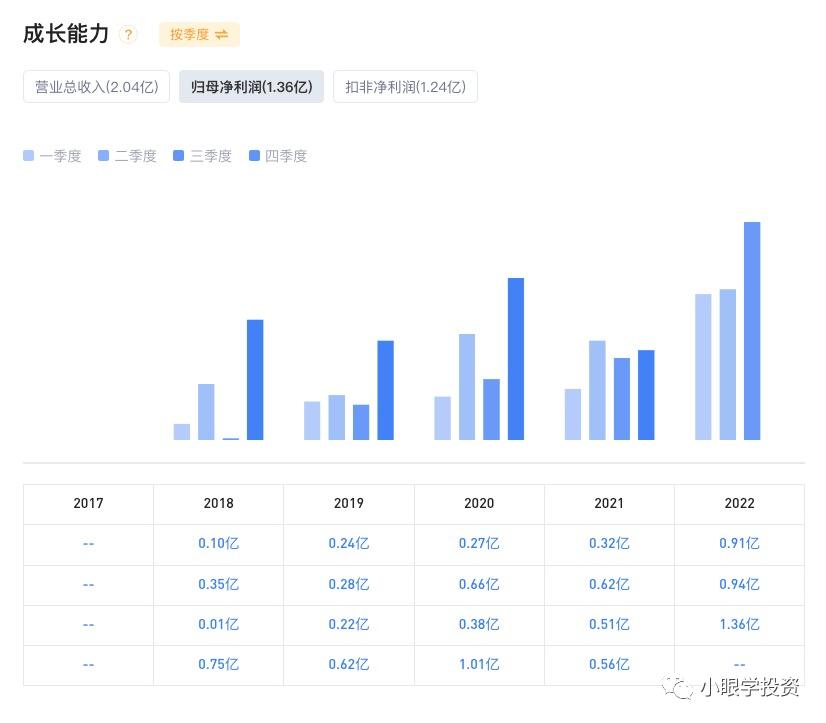Click the tallest bar in the 2022 group
This screenshot has width=826, height=723.
[x=752, y=330]
